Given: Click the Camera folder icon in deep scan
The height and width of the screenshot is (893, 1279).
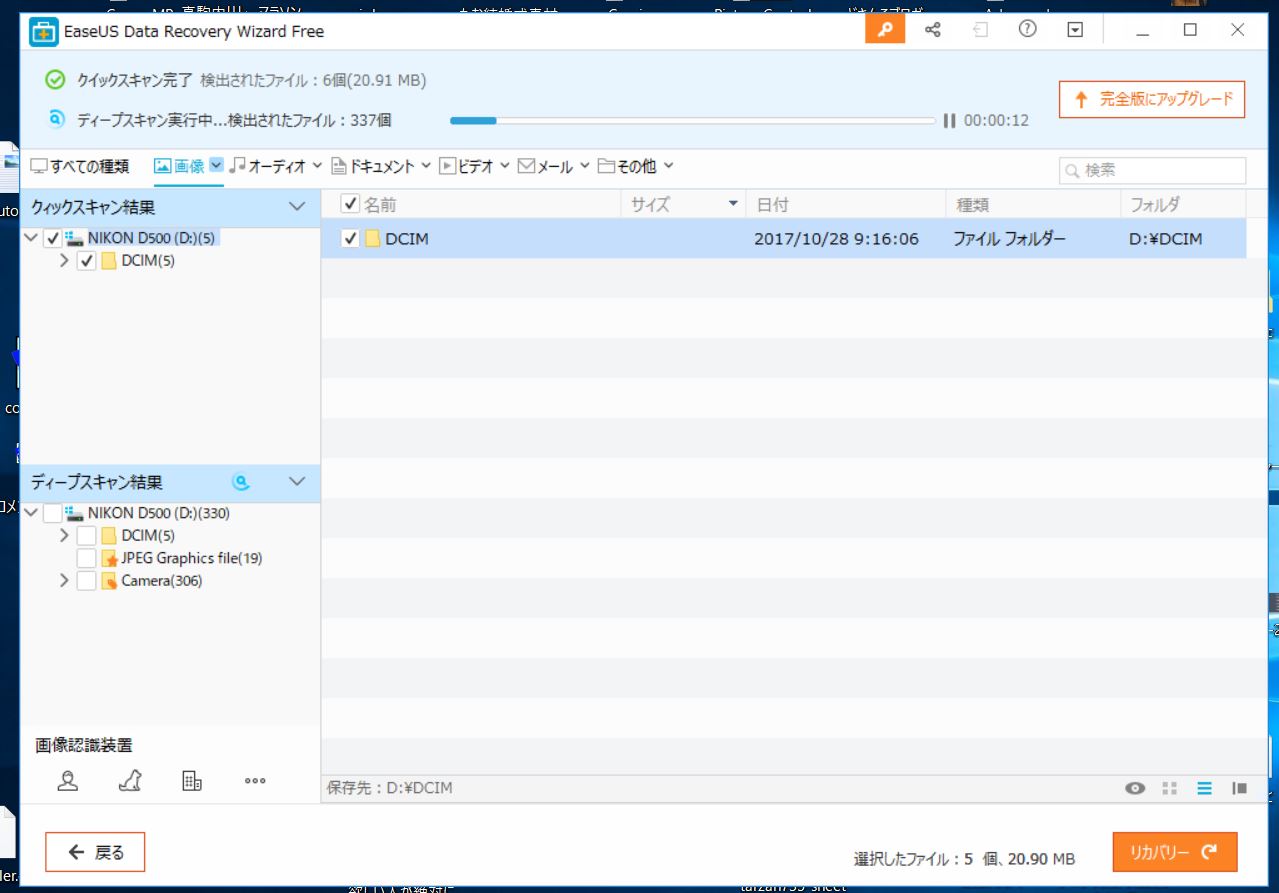Looking at the screenshot, I should point(109,581).
